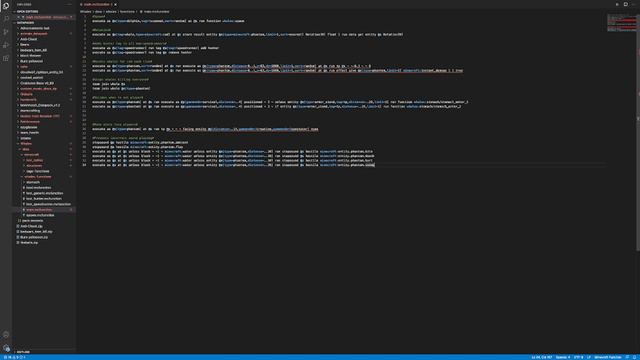Open test_generic.mcfunction in the file tree
640x360 pixels.
[44, 193]
